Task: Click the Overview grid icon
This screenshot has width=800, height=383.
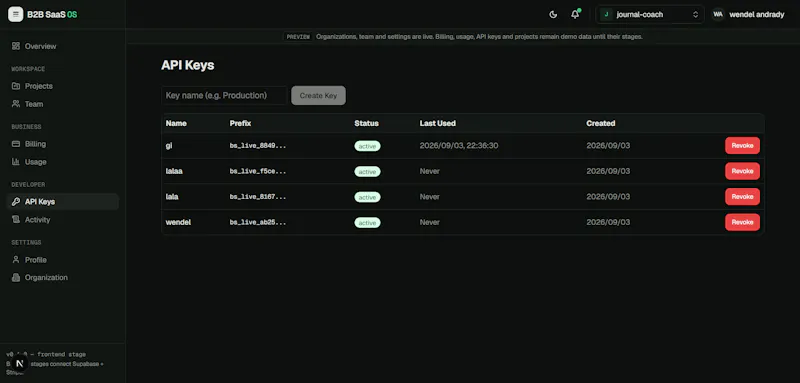Action: pyautogui.click(x=16, y=46)
